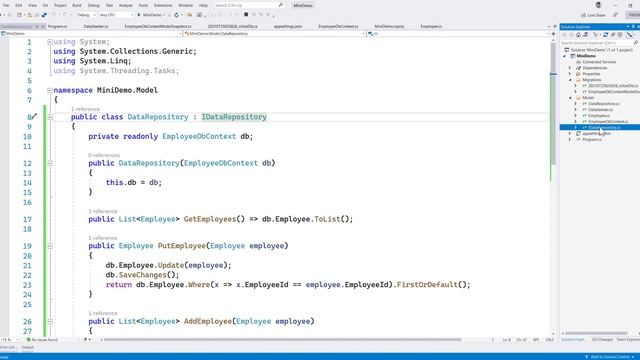640x360 pixels.
Task: Click the user account icon in title bar
Action: click(598, 5)
